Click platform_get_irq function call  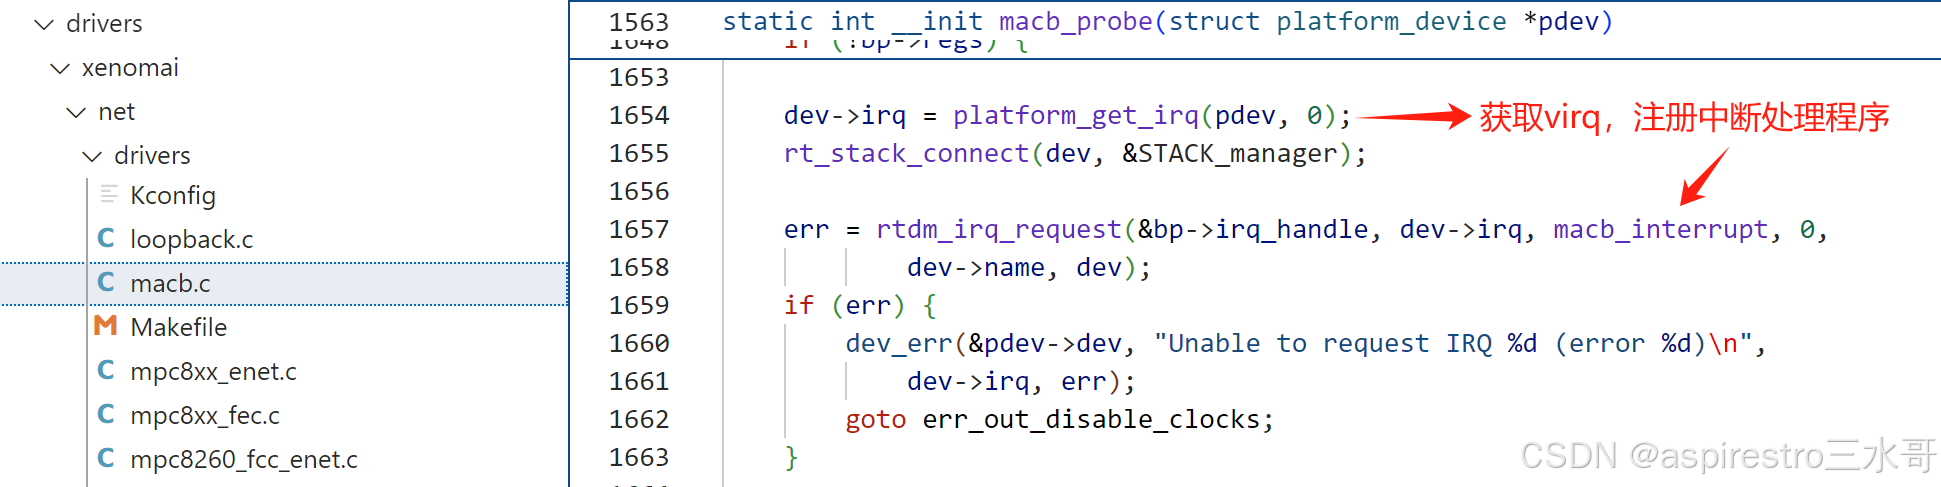[1076, 116]
